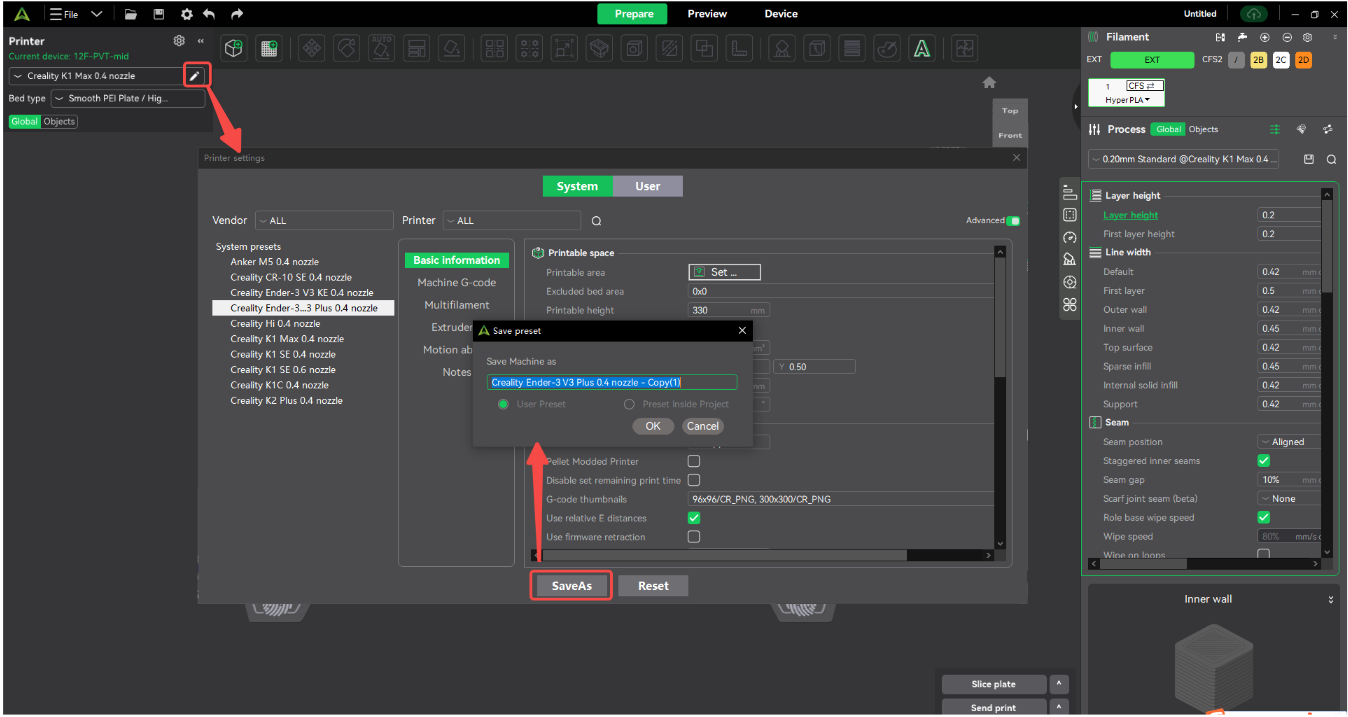Viewport: 1348px width, 717px height.
Task: Open Scarf joint seam dropdown
Action: pos(1289,499)
